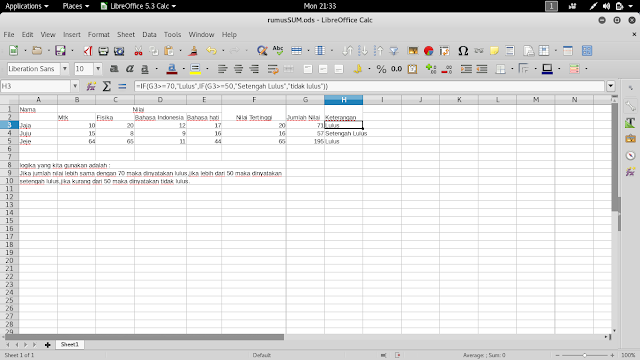
Task: Open the Sheet menu
Action: point(126,35)
